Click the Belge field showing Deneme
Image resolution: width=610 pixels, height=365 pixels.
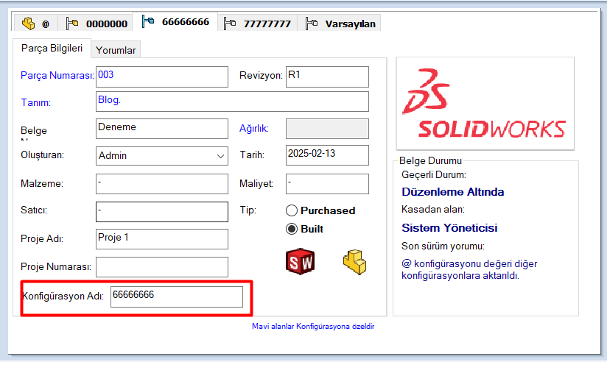(x=162, y=128)
